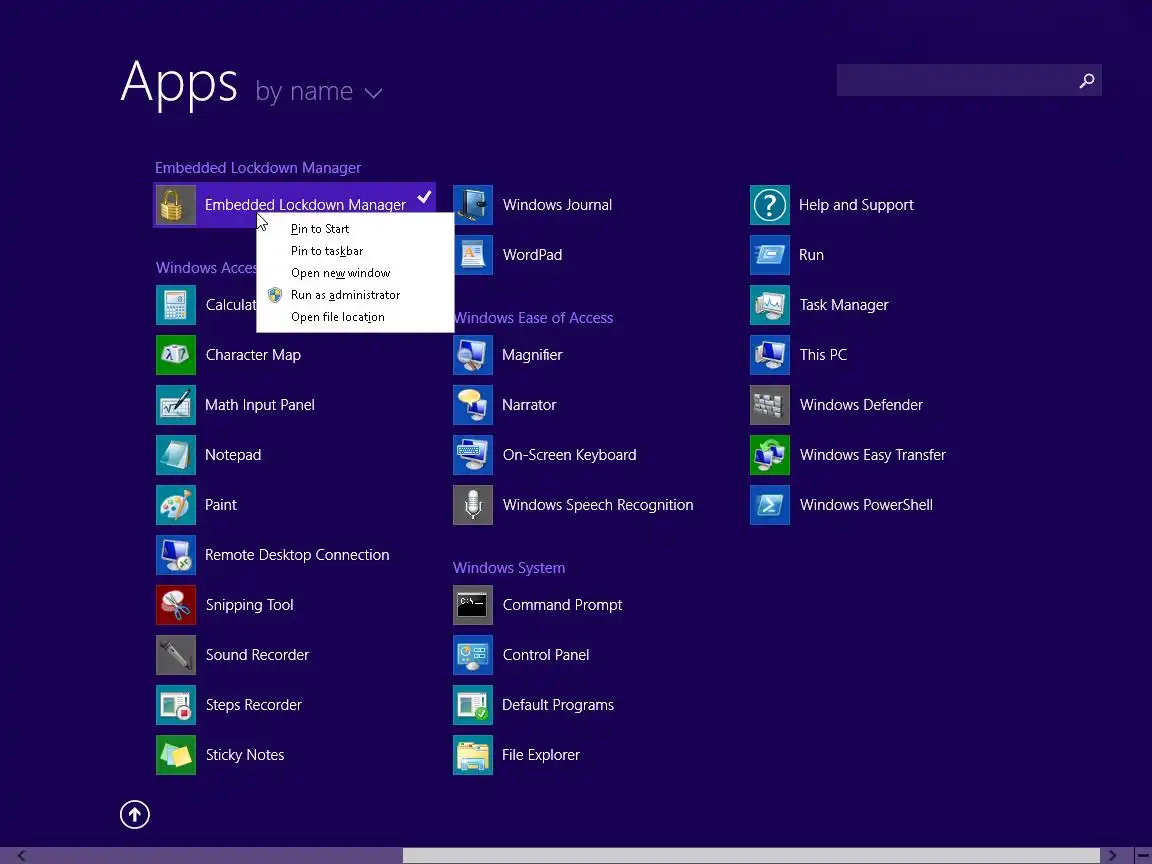The width and height of the screenshot is (1152, 864).
Task: Open Control Panel icon
Action: [472, 655]
